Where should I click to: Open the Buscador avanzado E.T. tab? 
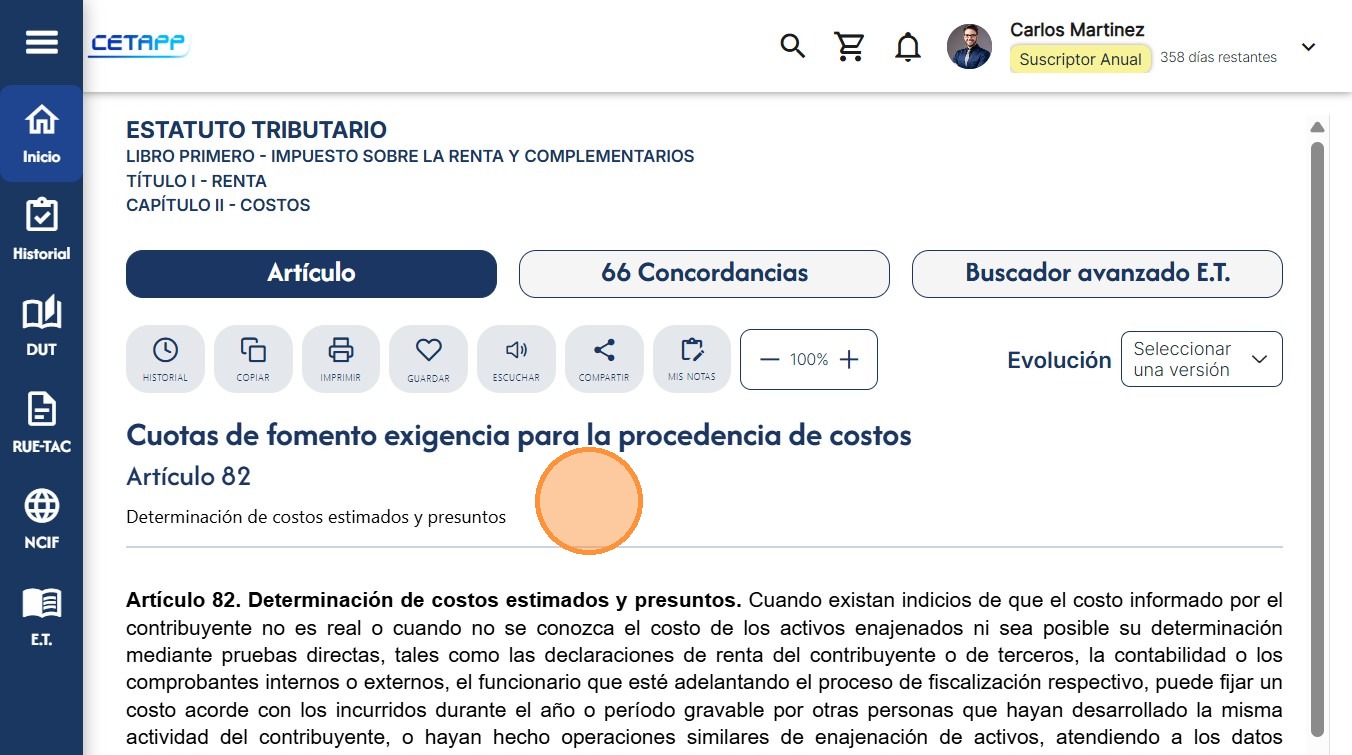[1097, 274]
